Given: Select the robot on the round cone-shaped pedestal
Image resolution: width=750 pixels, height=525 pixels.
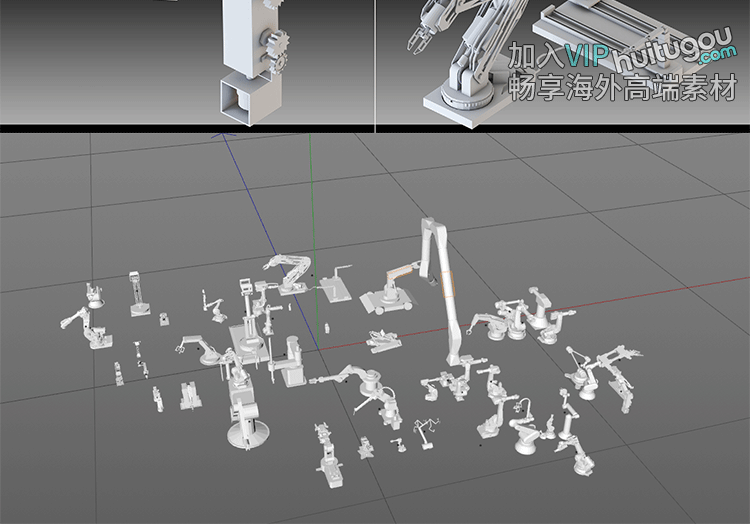Looking at the screenshot, I should click(247, 424).
